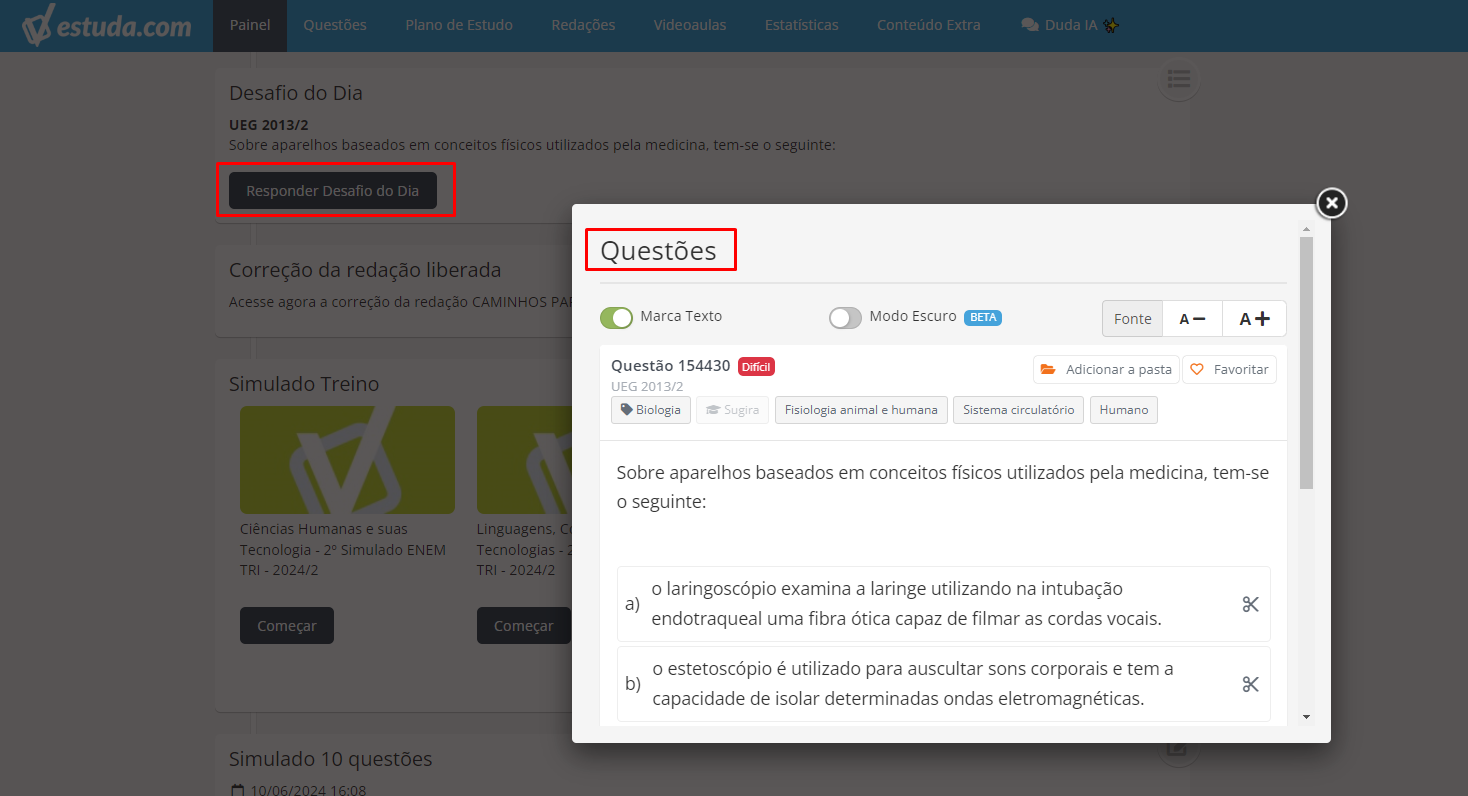Enable Modo Escuro switch
The width and height of the screenshot is (1468, 796).
845,317
